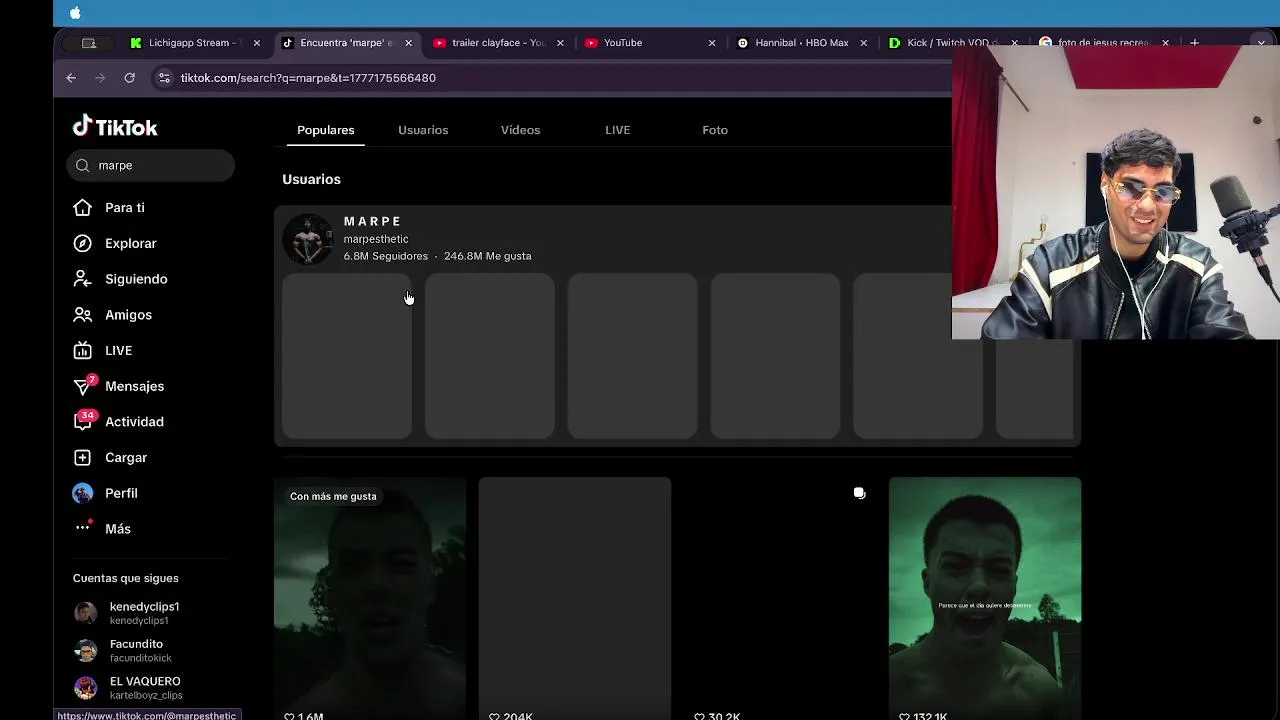The image size is (1280, 720).
Task: Click the TikTok logo
Action: click(x=115, y=127)
